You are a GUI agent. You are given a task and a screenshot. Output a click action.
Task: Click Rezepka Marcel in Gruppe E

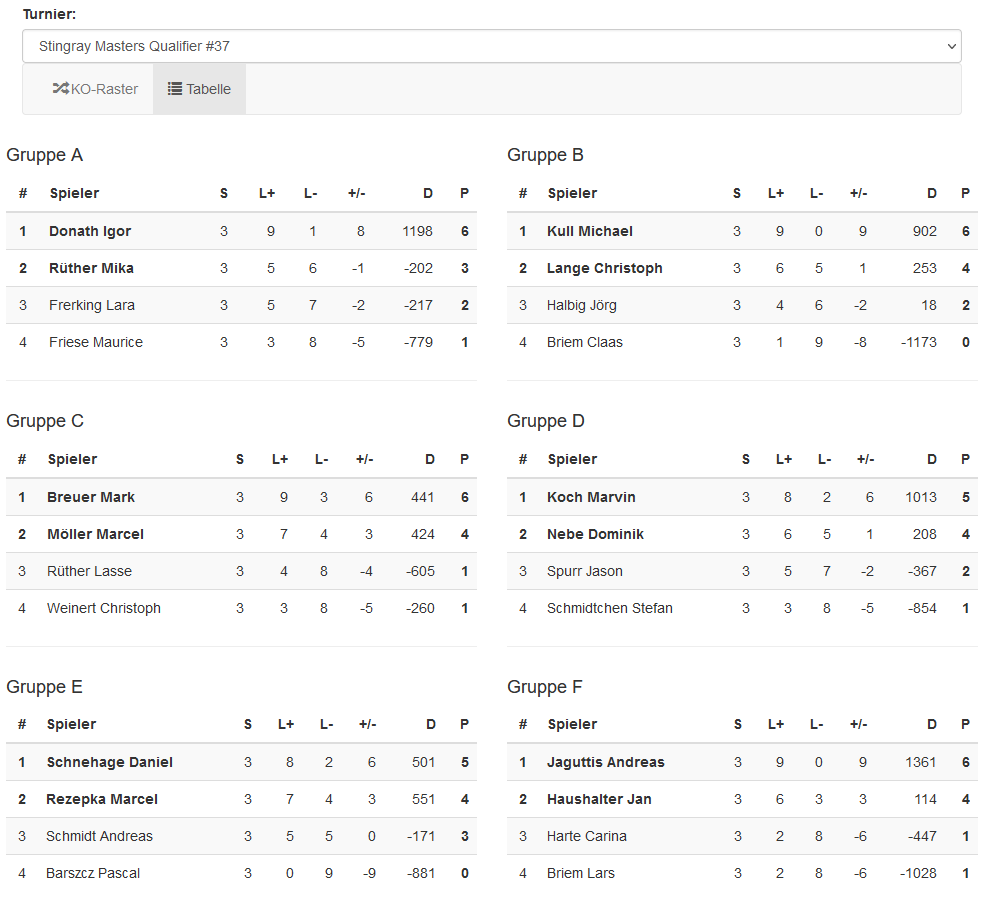tap(102, 799)
